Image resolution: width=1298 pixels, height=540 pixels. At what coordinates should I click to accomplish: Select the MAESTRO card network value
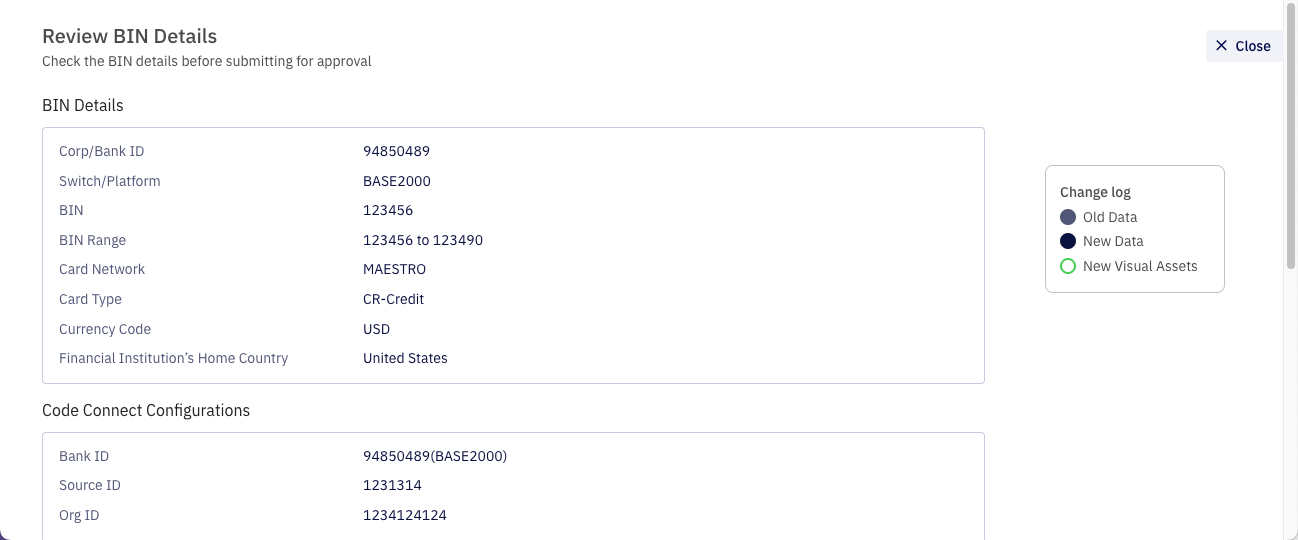tap(394, 269)
